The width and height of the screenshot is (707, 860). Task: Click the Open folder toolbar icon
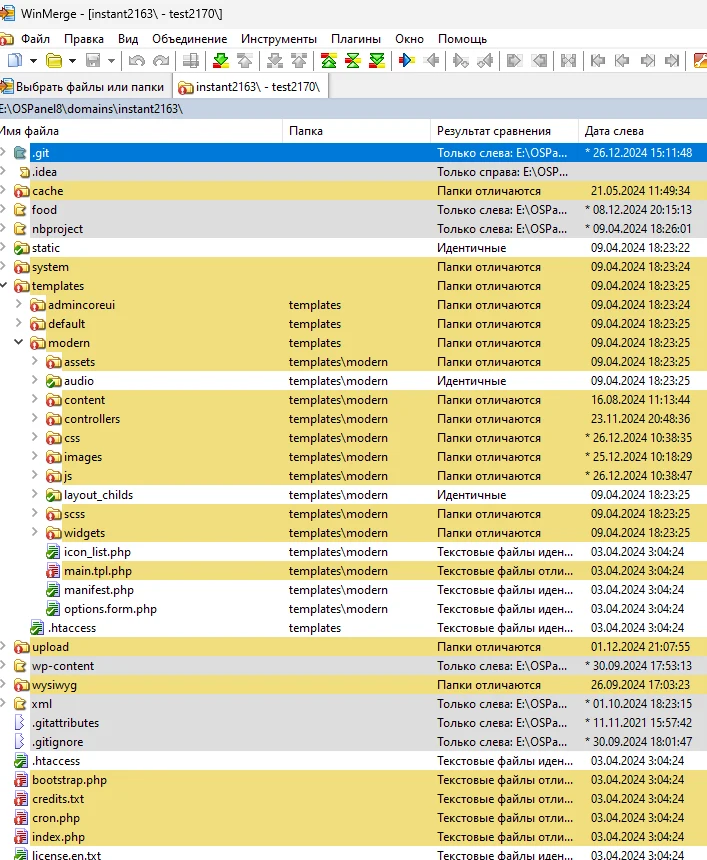click(x=54, y=60)
